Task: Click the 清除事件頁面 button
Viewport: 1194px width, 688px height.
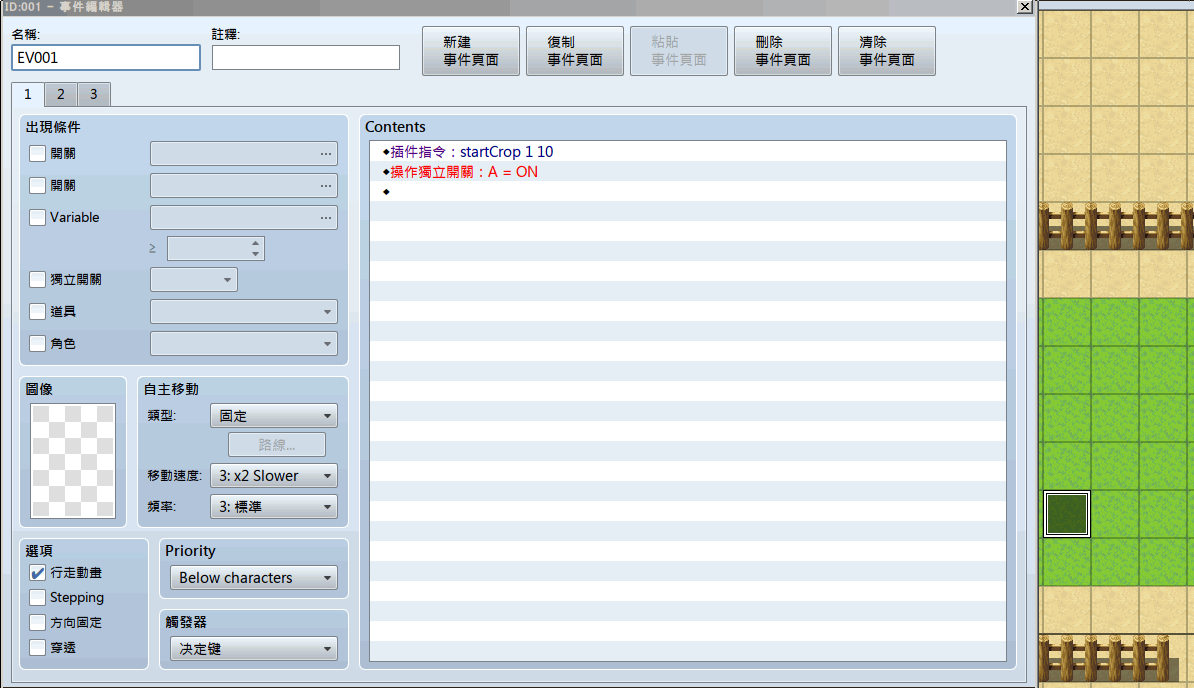Action: pyautogui.click(x=886, y=51)
